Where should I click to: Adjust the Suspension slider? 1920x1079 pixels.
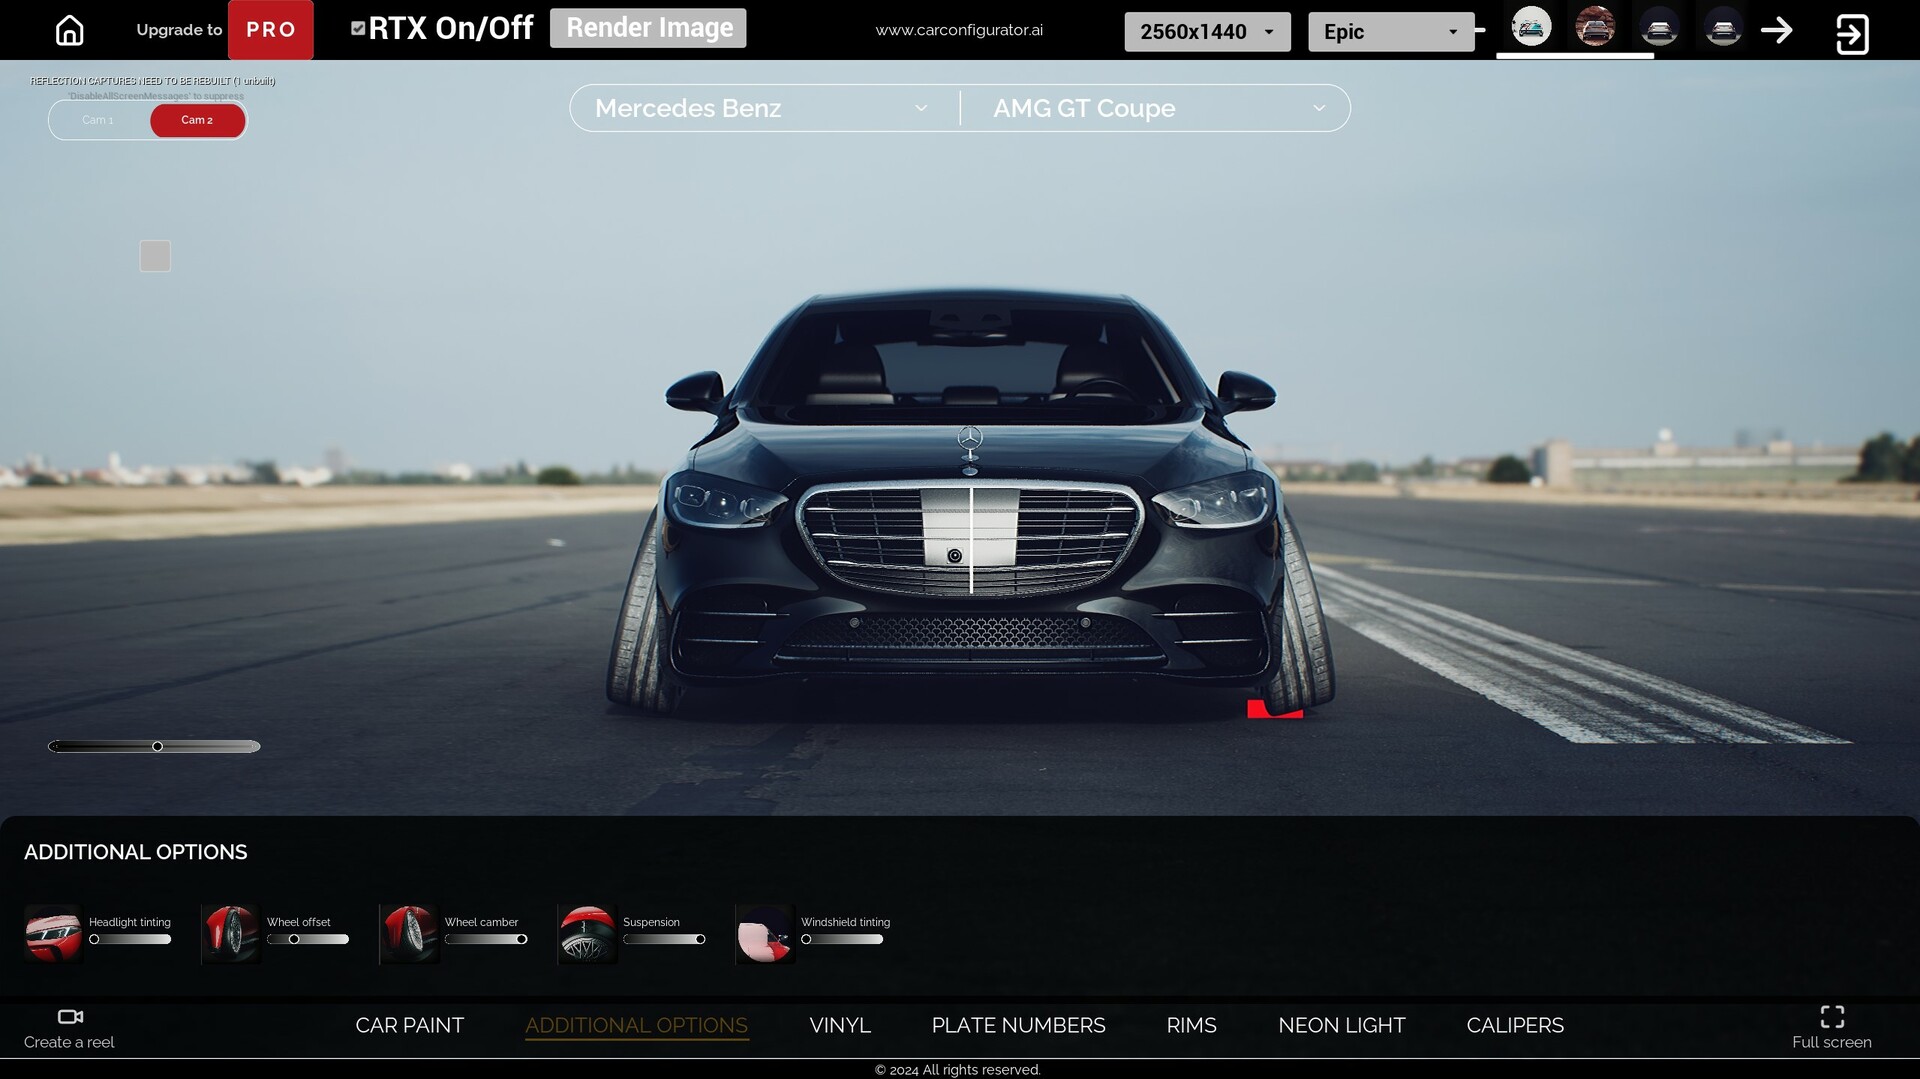[x=664, y=939]
